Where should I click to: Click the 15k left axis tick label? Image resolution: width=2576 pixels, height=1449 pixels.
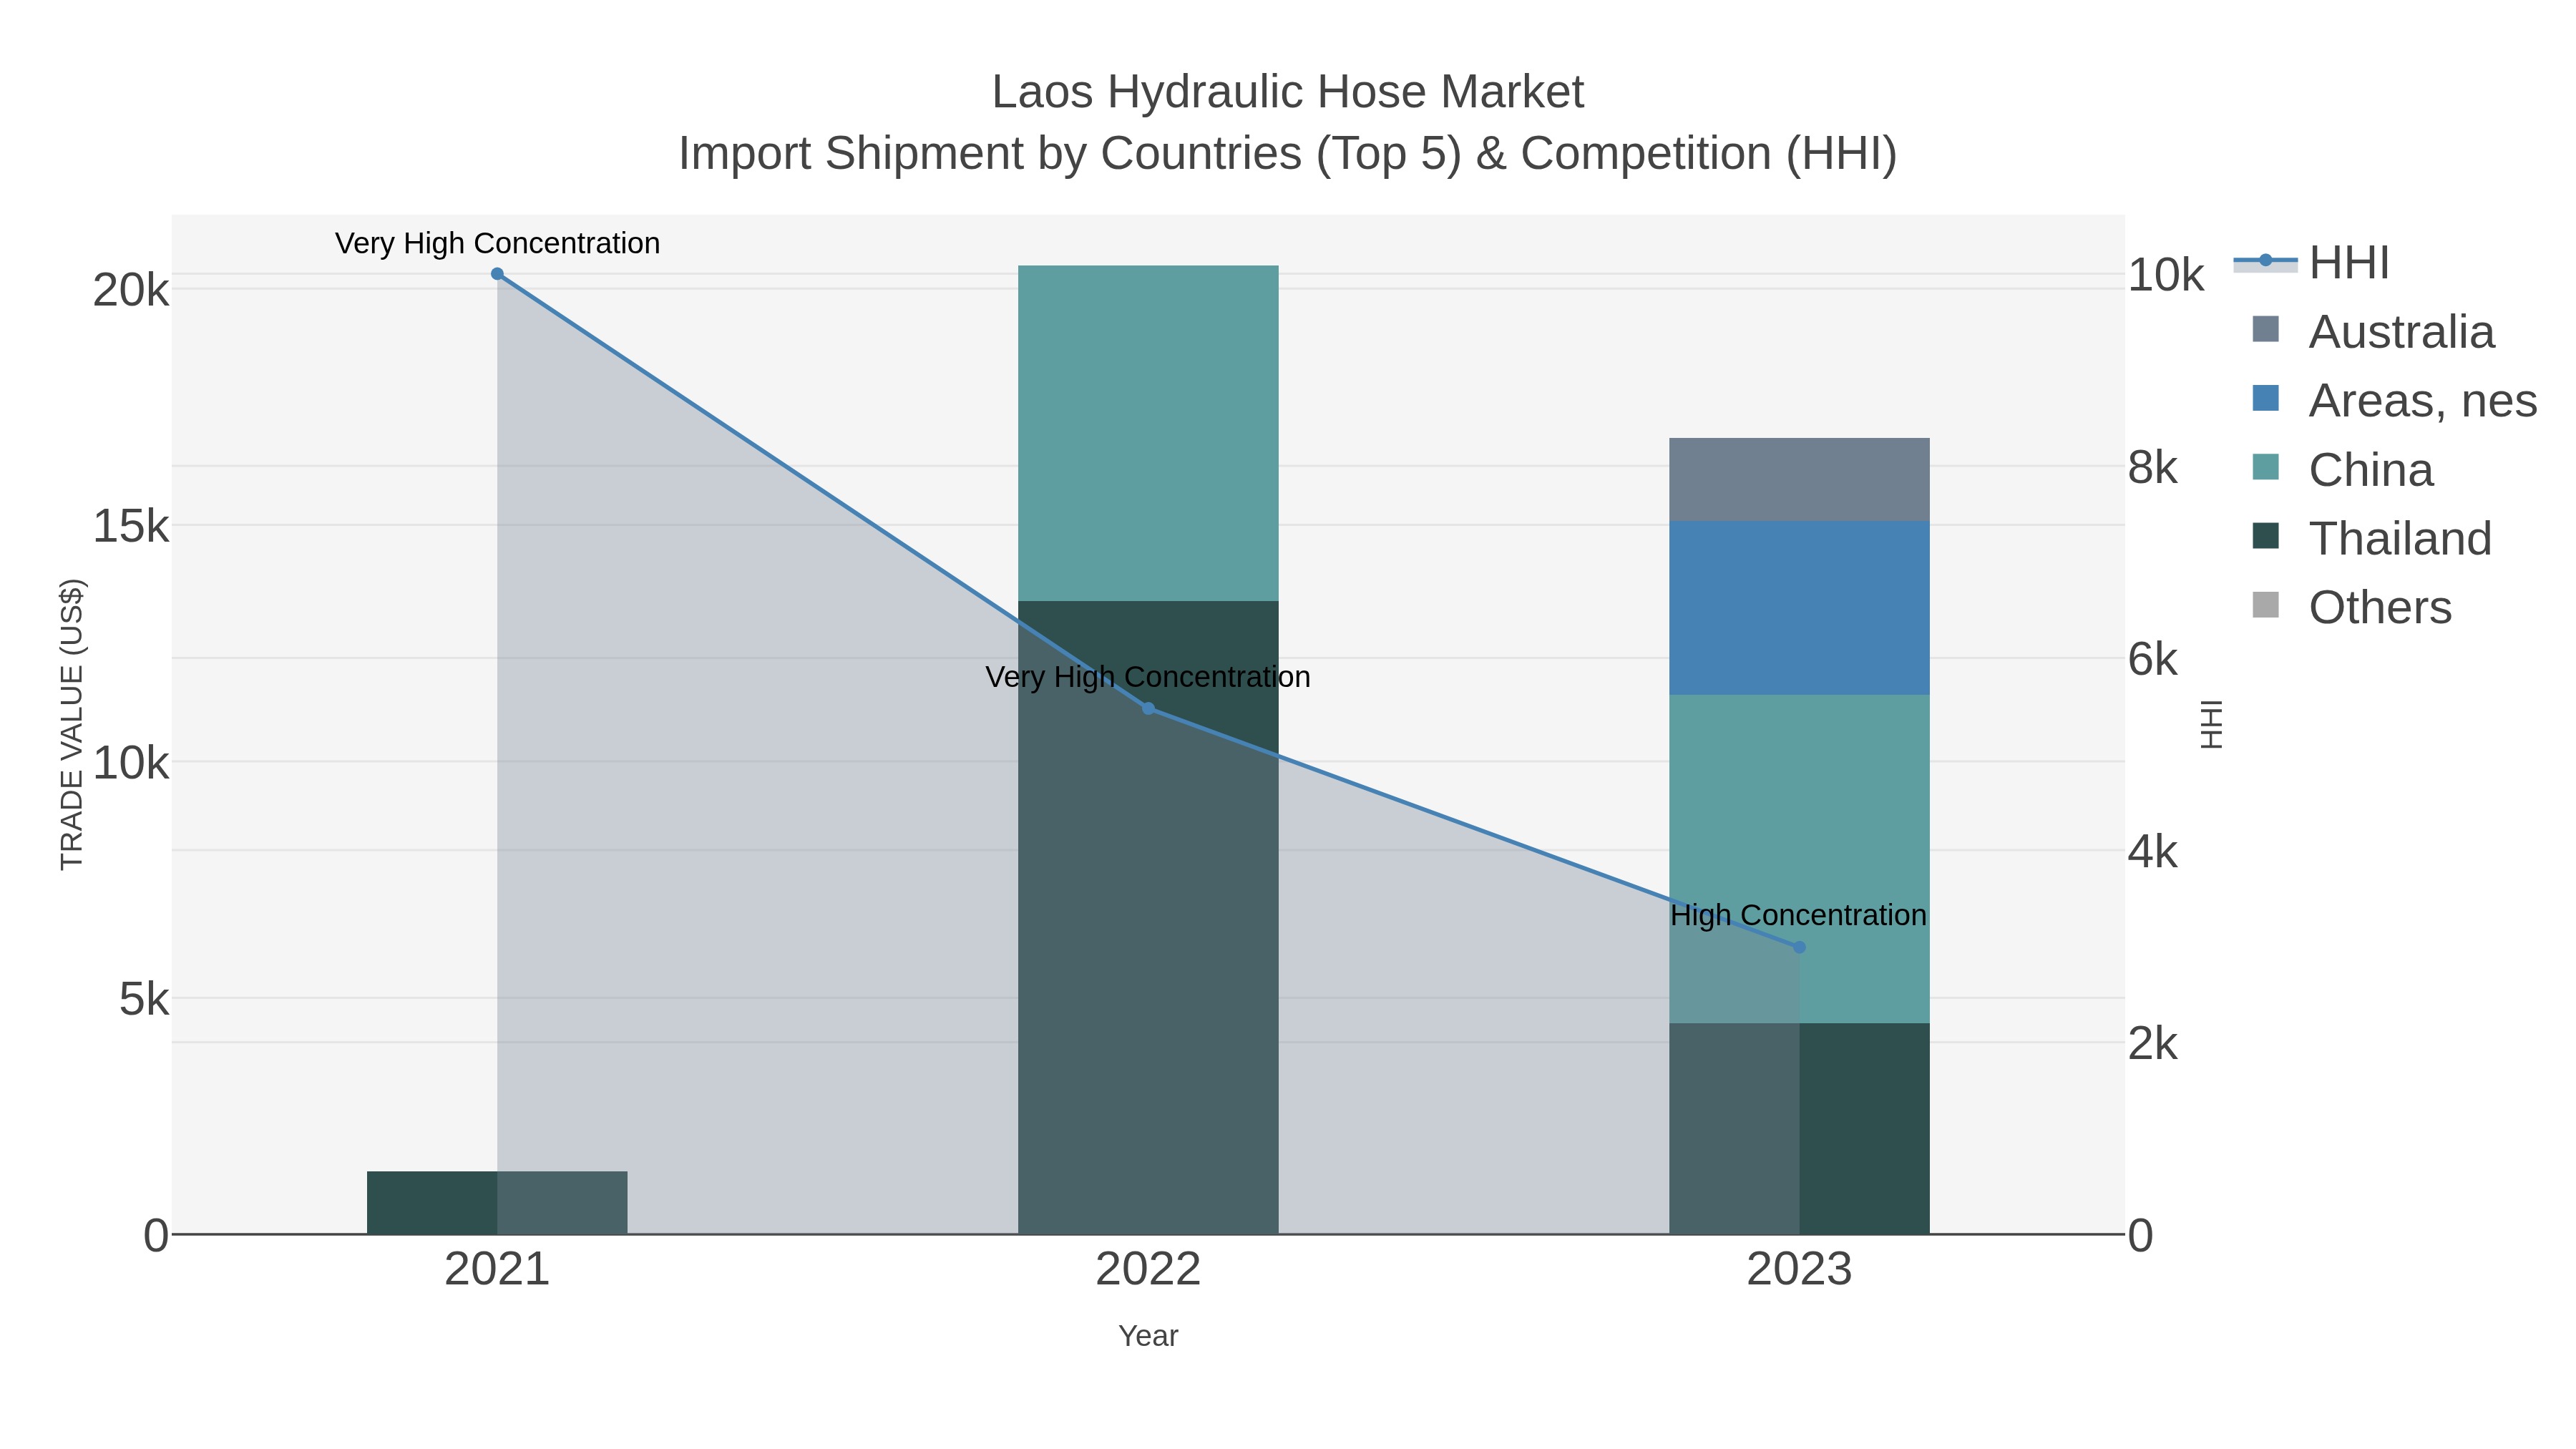(x=131, y=527)
